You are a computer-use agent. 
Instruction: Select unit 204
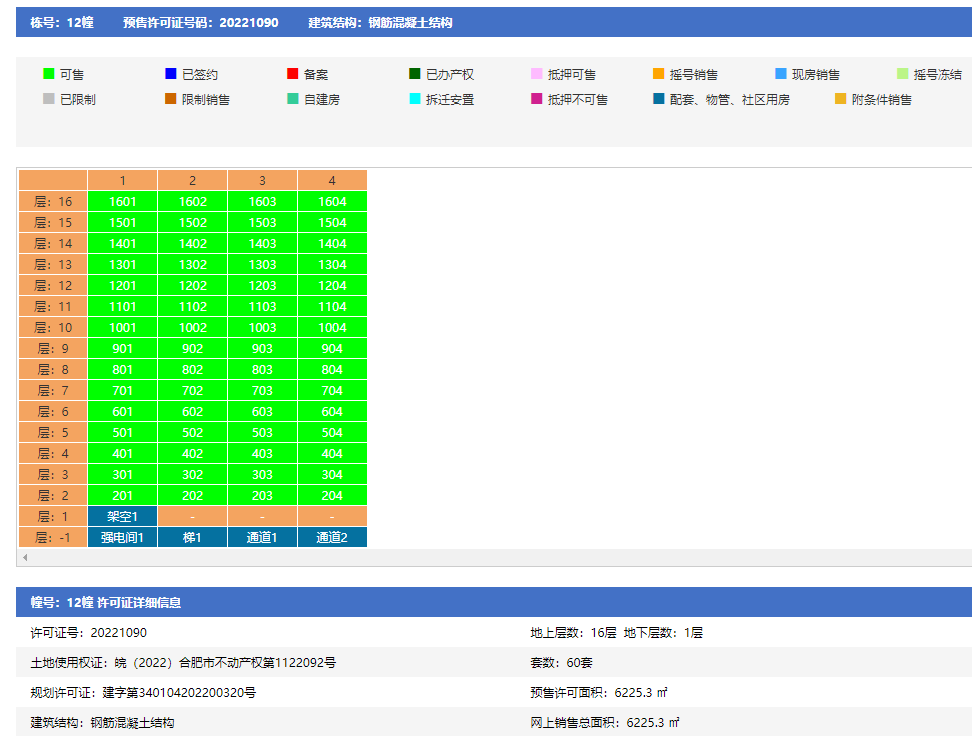pyautogui.click(x=332, y=495)
